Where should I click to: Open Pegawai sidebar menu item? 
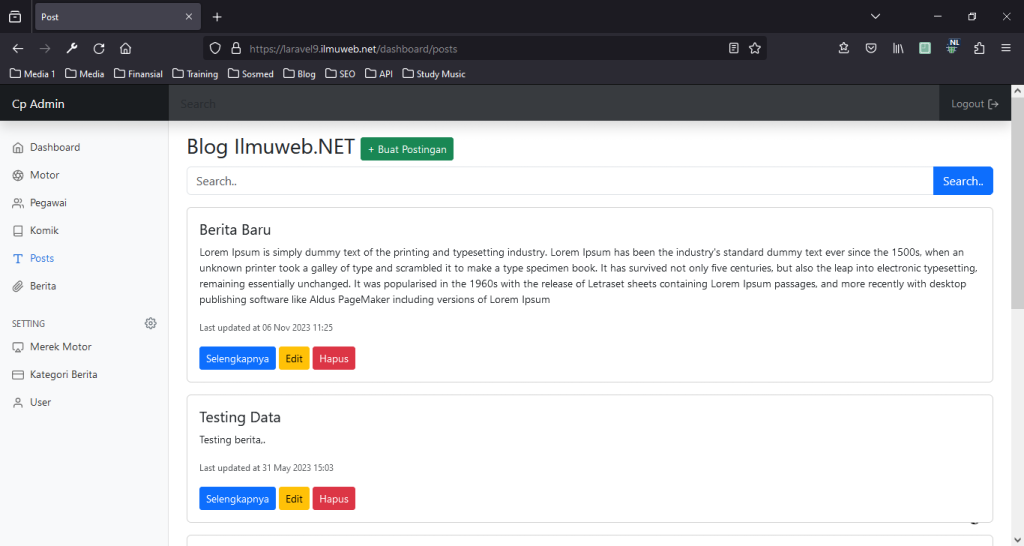click(48, 203)
